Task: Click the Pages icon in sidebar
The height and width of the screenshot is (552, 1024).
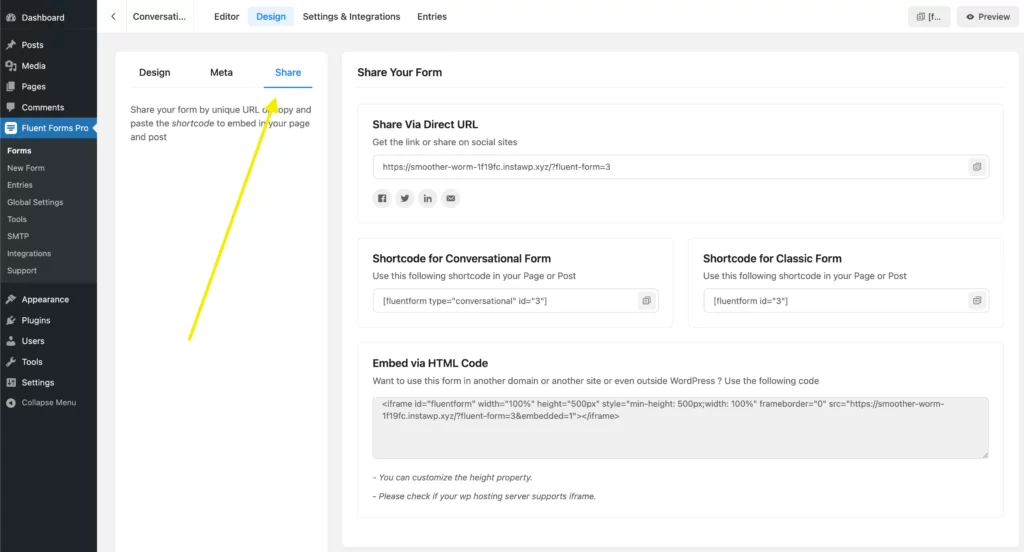Action: pos(11,86)
